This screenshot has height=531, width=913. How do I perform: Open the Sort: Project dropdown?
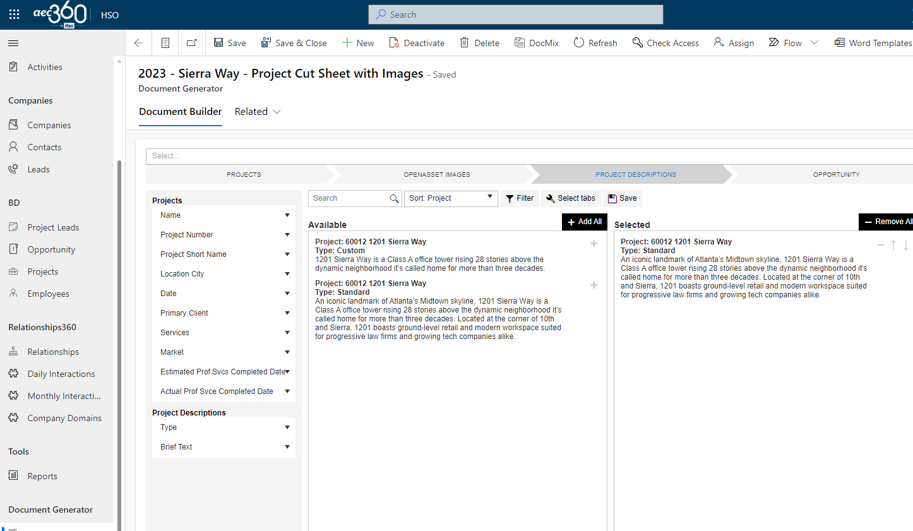click(x=451, y=199)
